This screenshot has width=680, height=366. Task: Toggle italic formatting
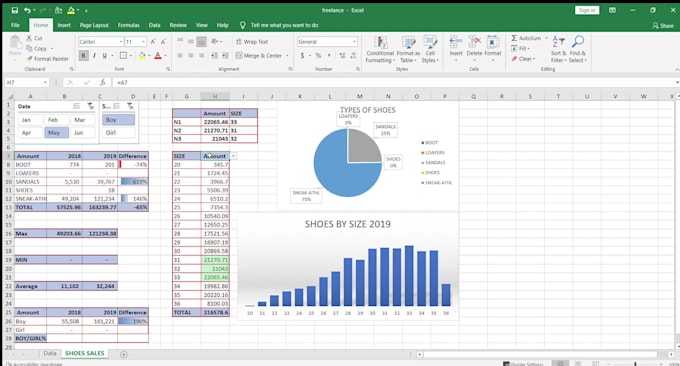pyautogui.click(x=94, y=56)
